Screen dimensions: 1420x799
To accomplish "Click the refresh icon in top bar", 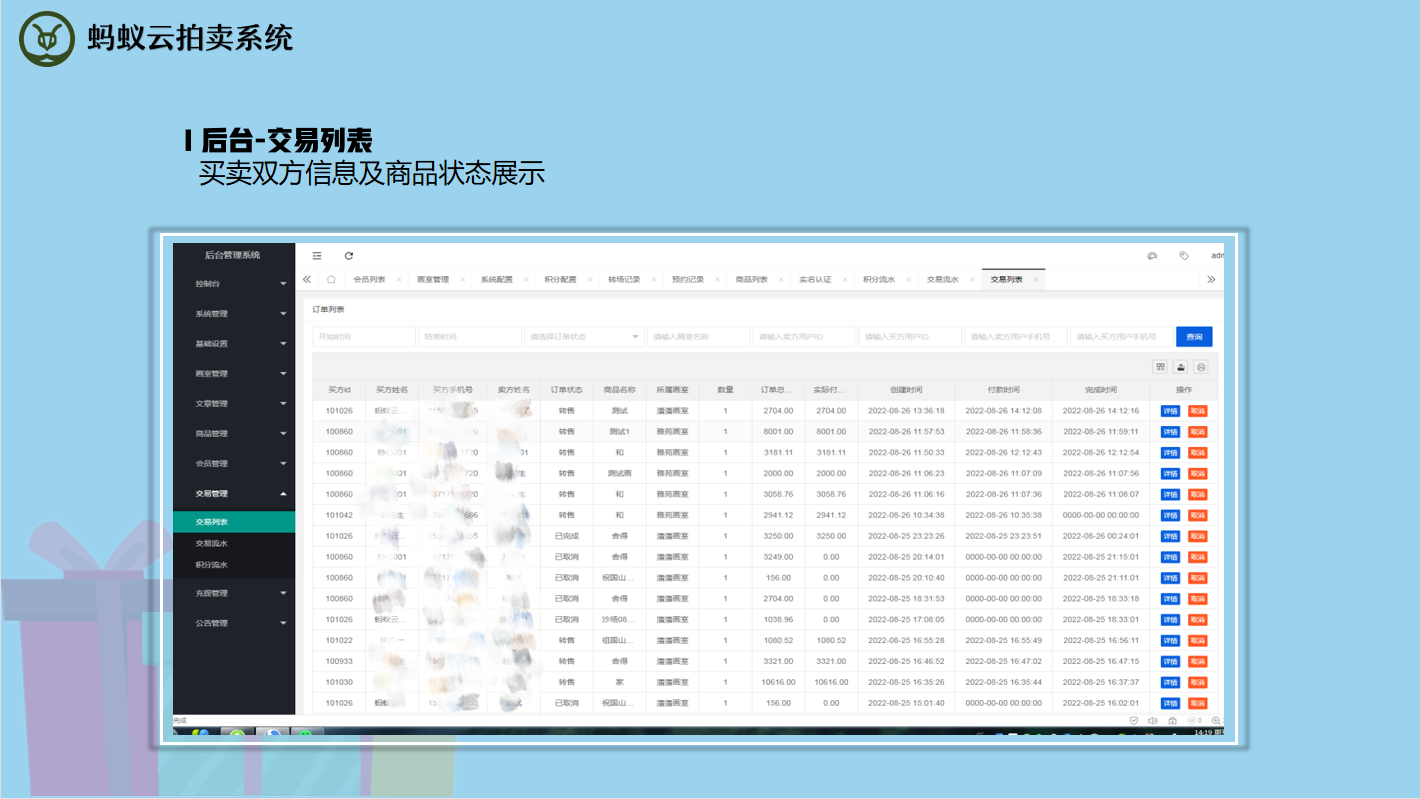I will click(349, 256).
